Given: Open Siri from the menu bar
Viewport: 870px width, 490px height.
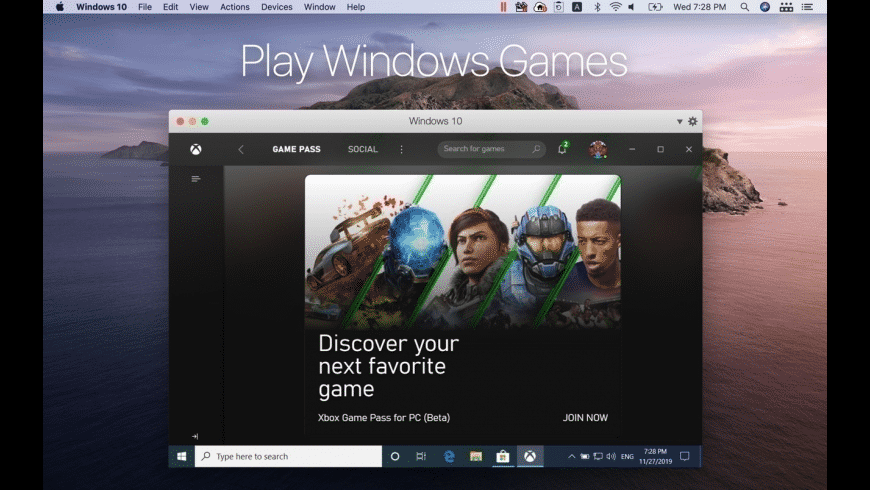Looking at the screenshot, I should tap(765, 7).
